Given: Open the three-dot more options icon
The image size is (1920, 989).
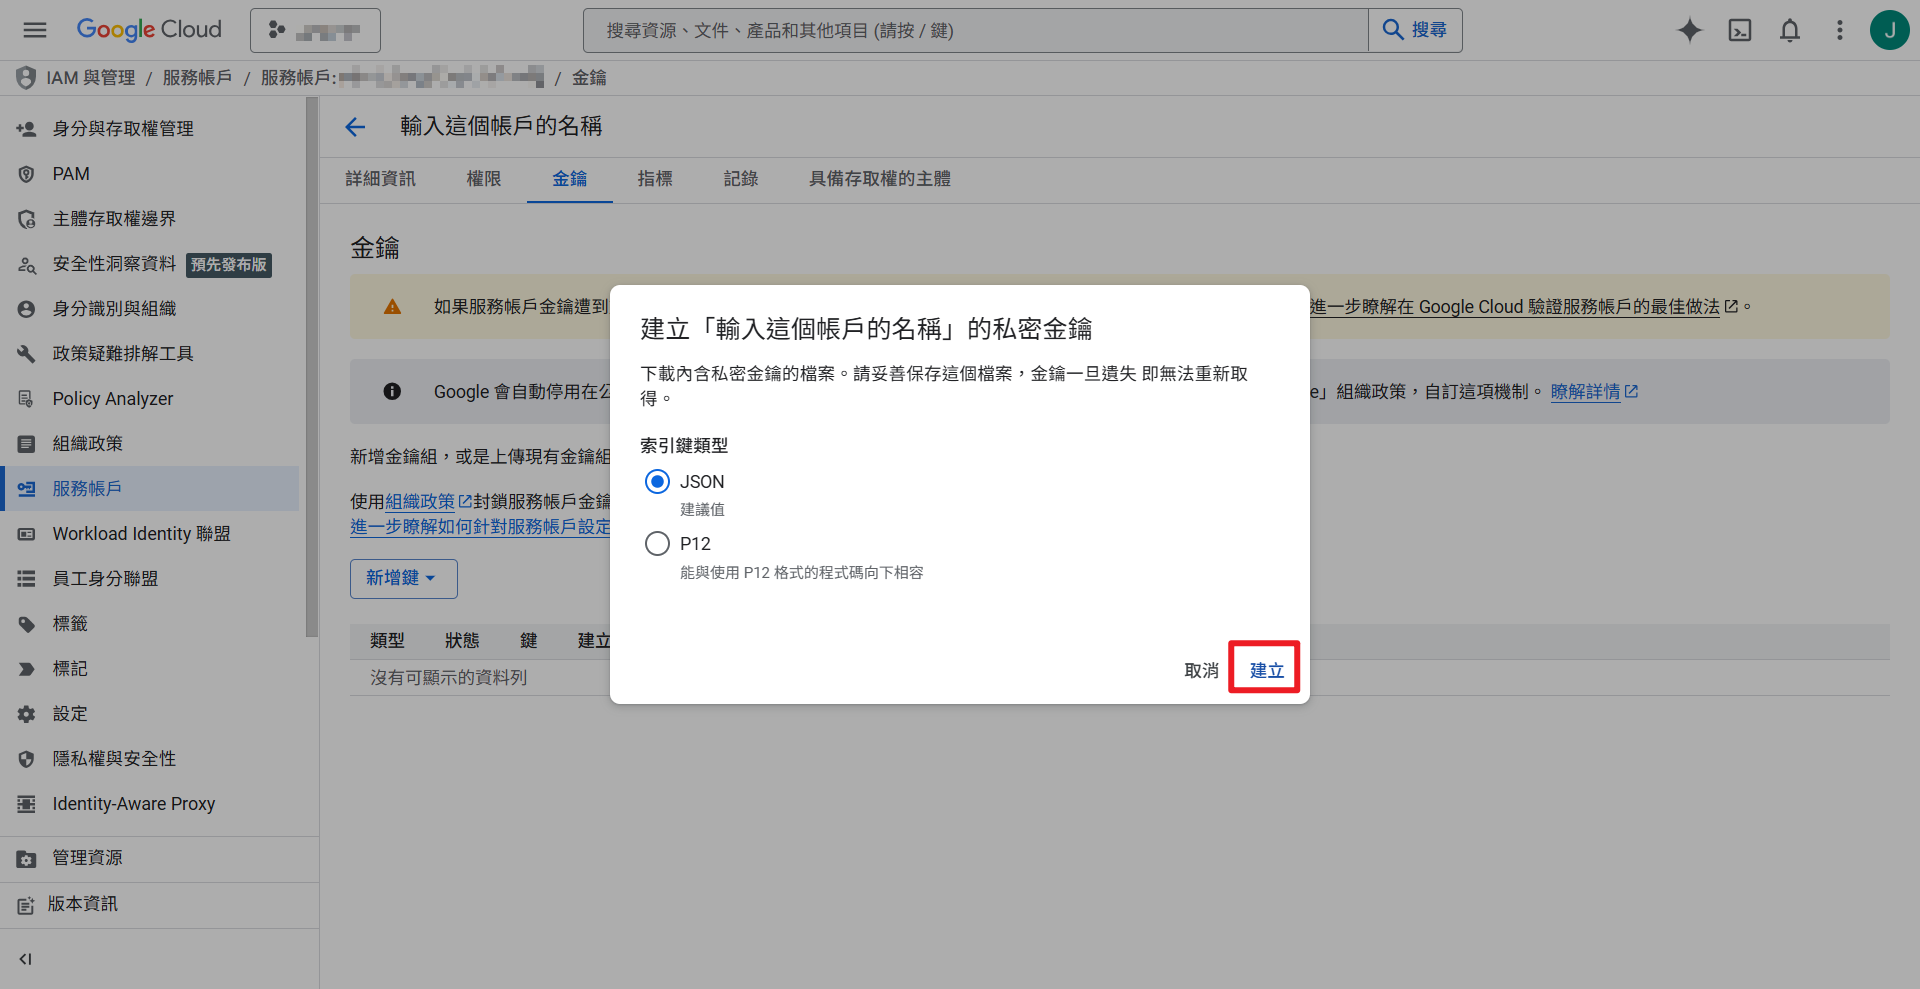Looking at the screenshot, I should pyautogui.click(x=1839, y=30).
